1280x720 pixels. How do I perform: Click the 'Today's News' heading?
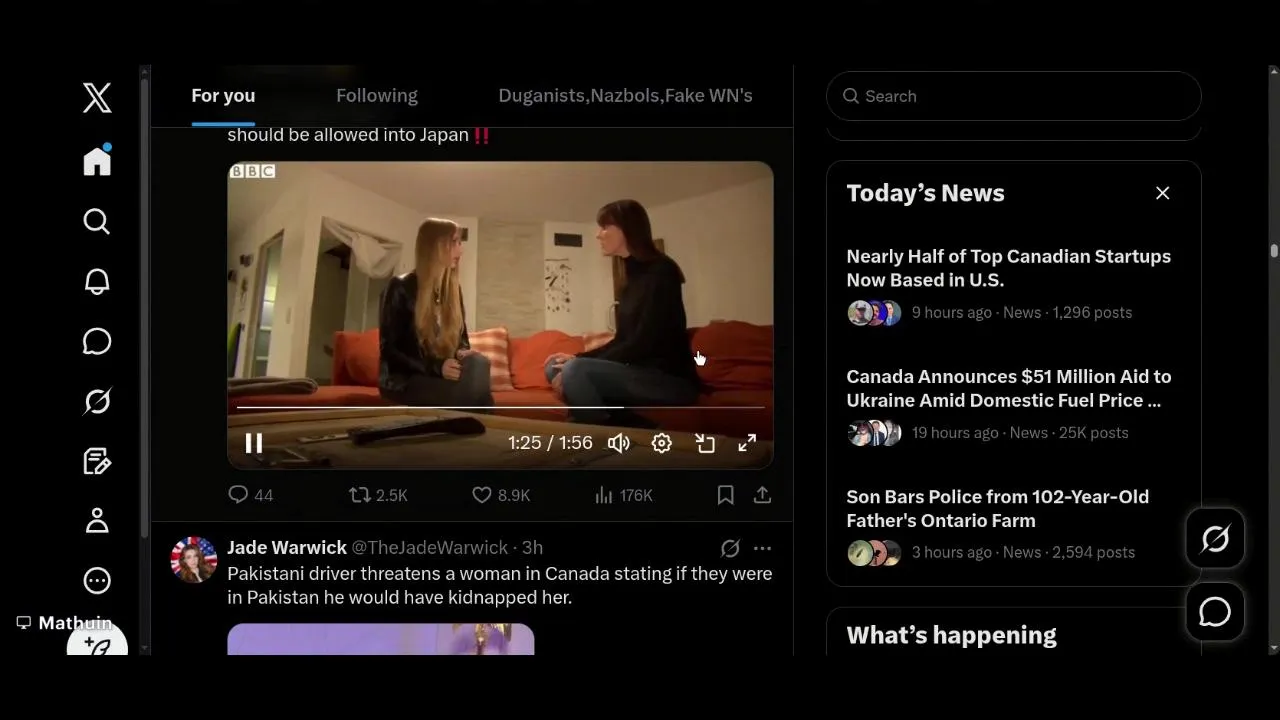(925, 193)
